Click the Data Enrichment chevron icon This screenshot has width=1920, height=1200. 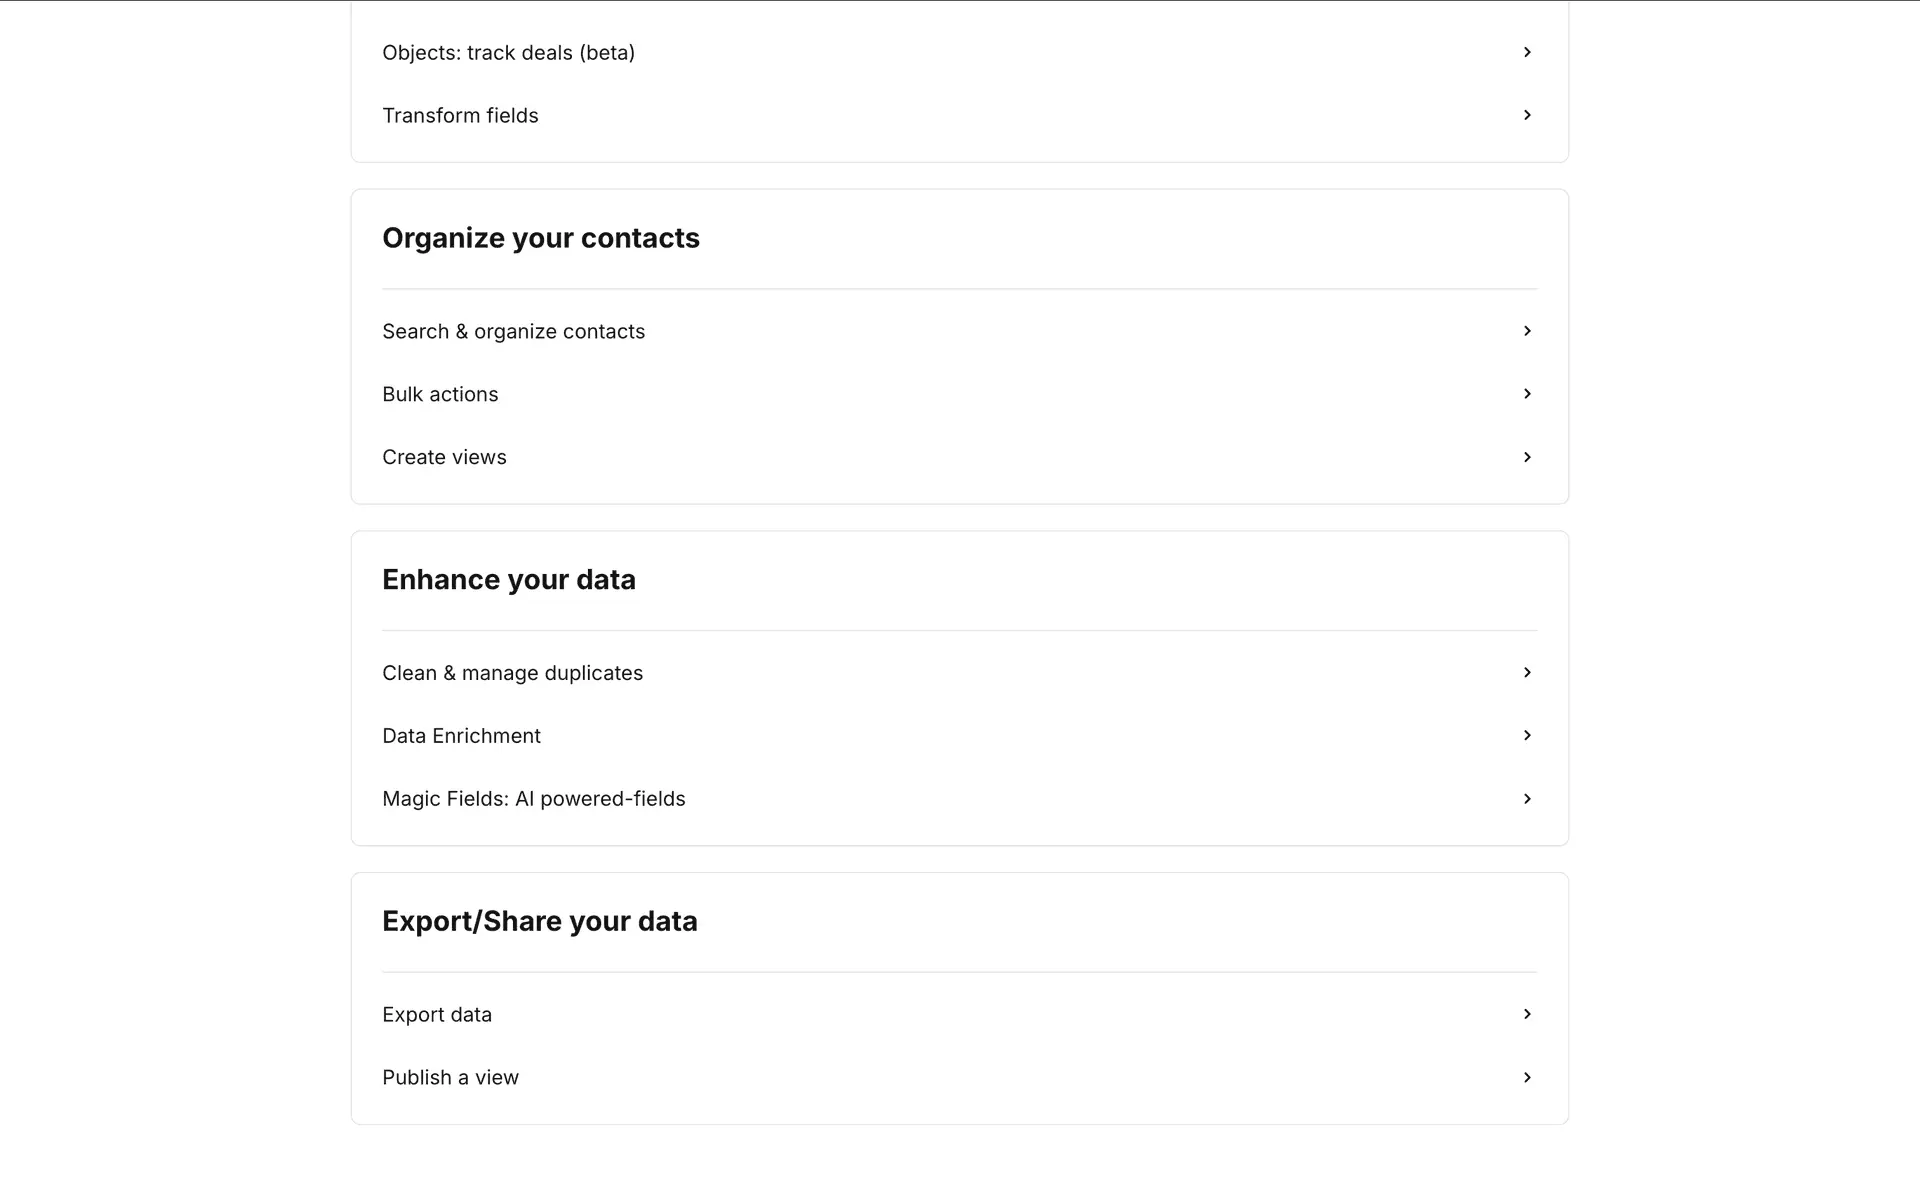coord(1527,736)
